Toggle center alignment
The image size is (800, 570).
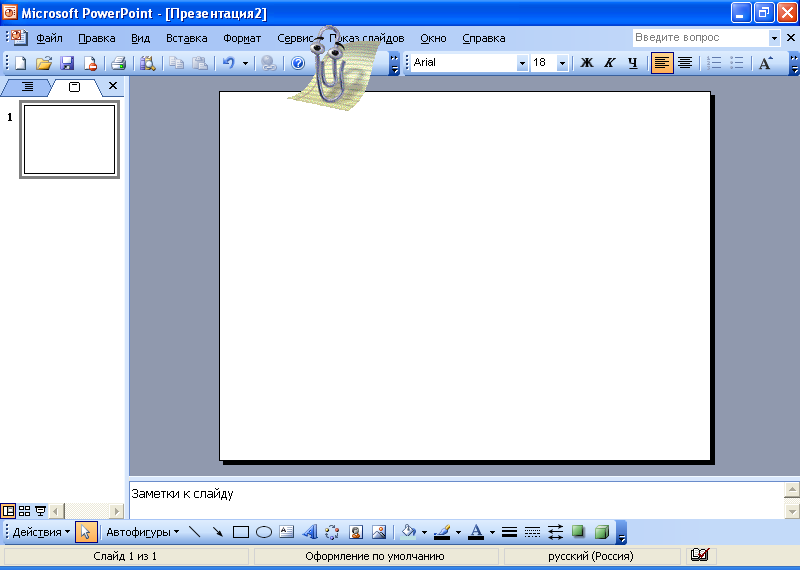click(x=685, y=63)
